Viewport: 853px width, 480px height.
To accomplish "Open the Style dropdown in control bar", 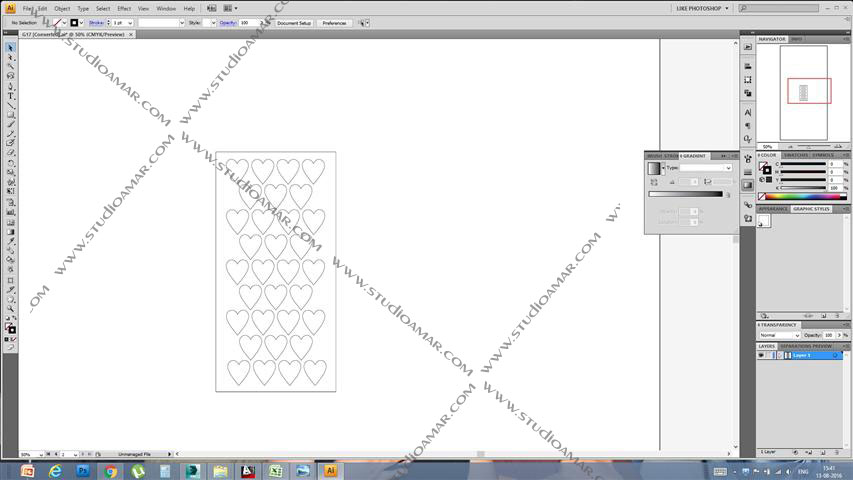I will click(x=213, y=23).
